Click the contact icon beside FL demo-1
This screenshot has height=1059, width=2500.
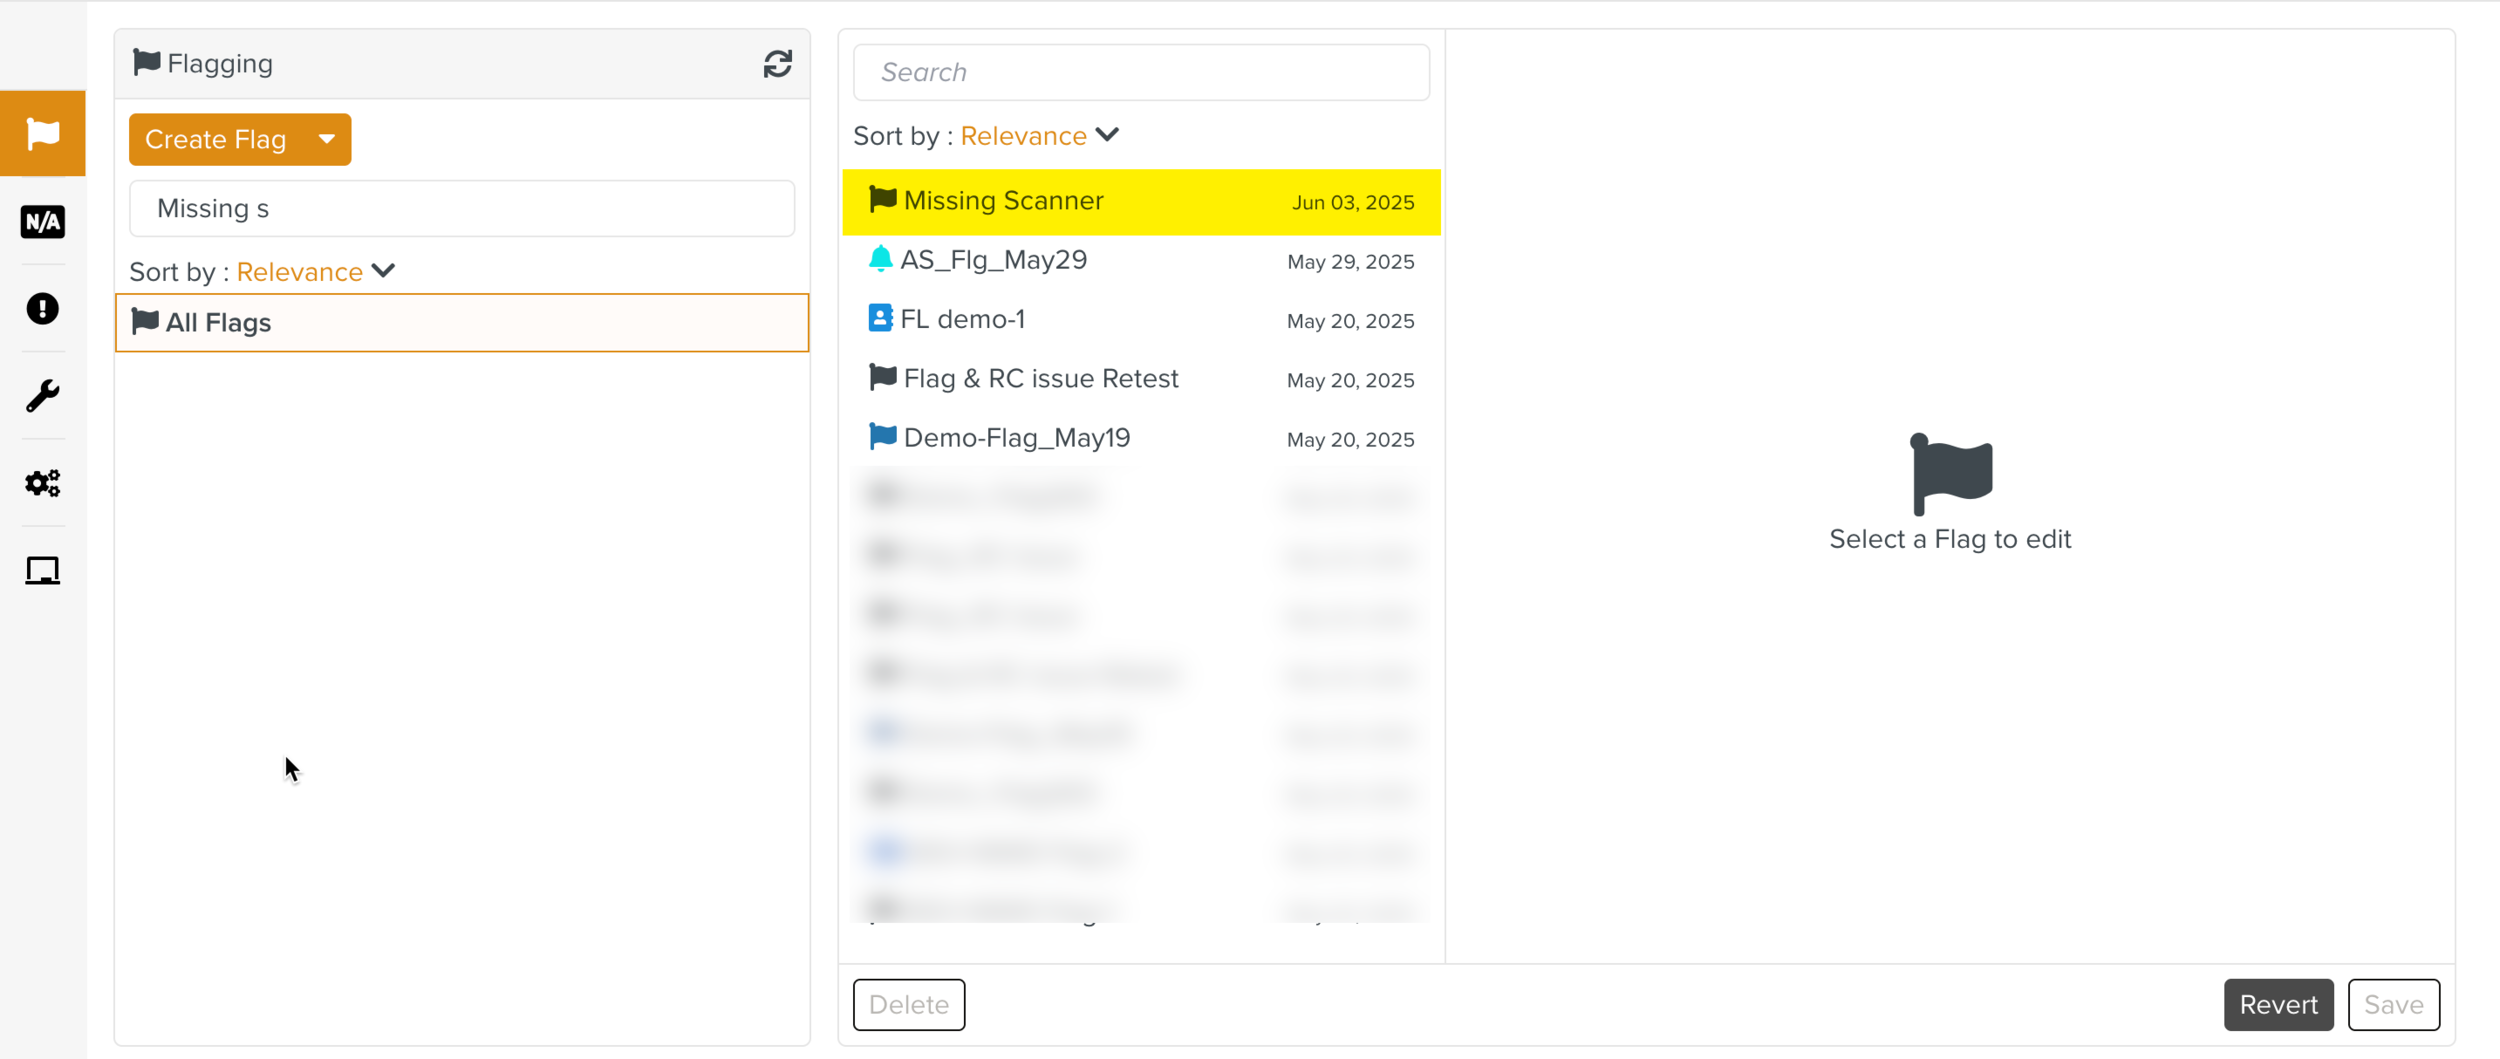coord(880,319)
